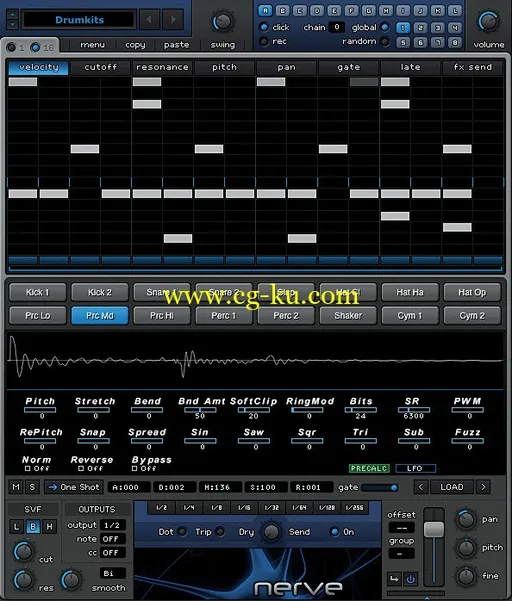The image size is (512, 601).
Task: Select the Kick 1 pad
Action: [x=38, y=292]
